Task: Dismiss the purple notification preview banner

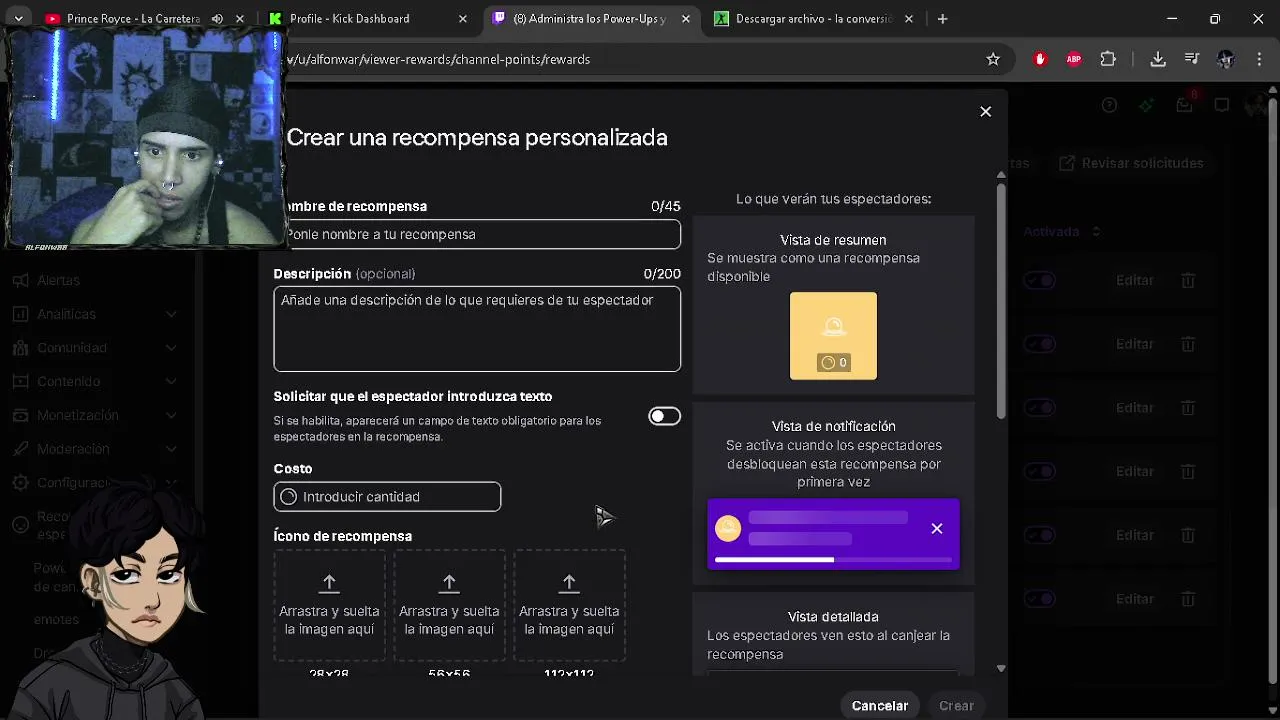Action: coord(937,528)
